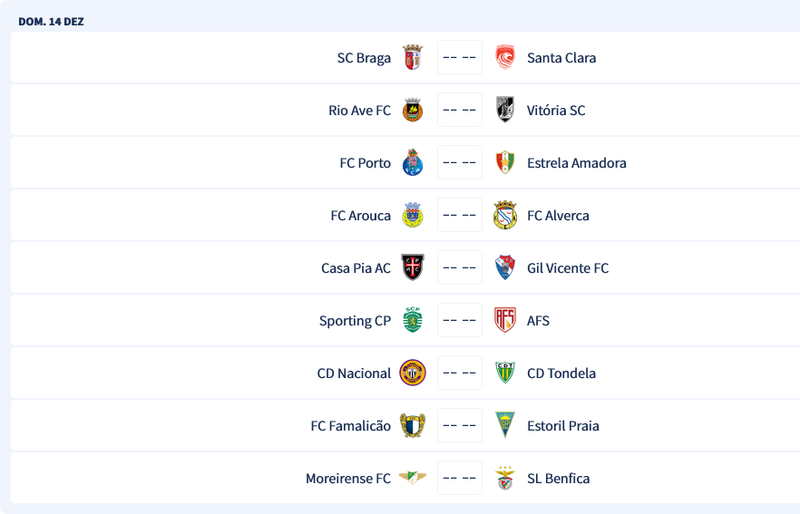Select the Gil Vicente FC crest
Viewport: 800px width, 514px height.
pyautogui.click(x=505, y=268)
